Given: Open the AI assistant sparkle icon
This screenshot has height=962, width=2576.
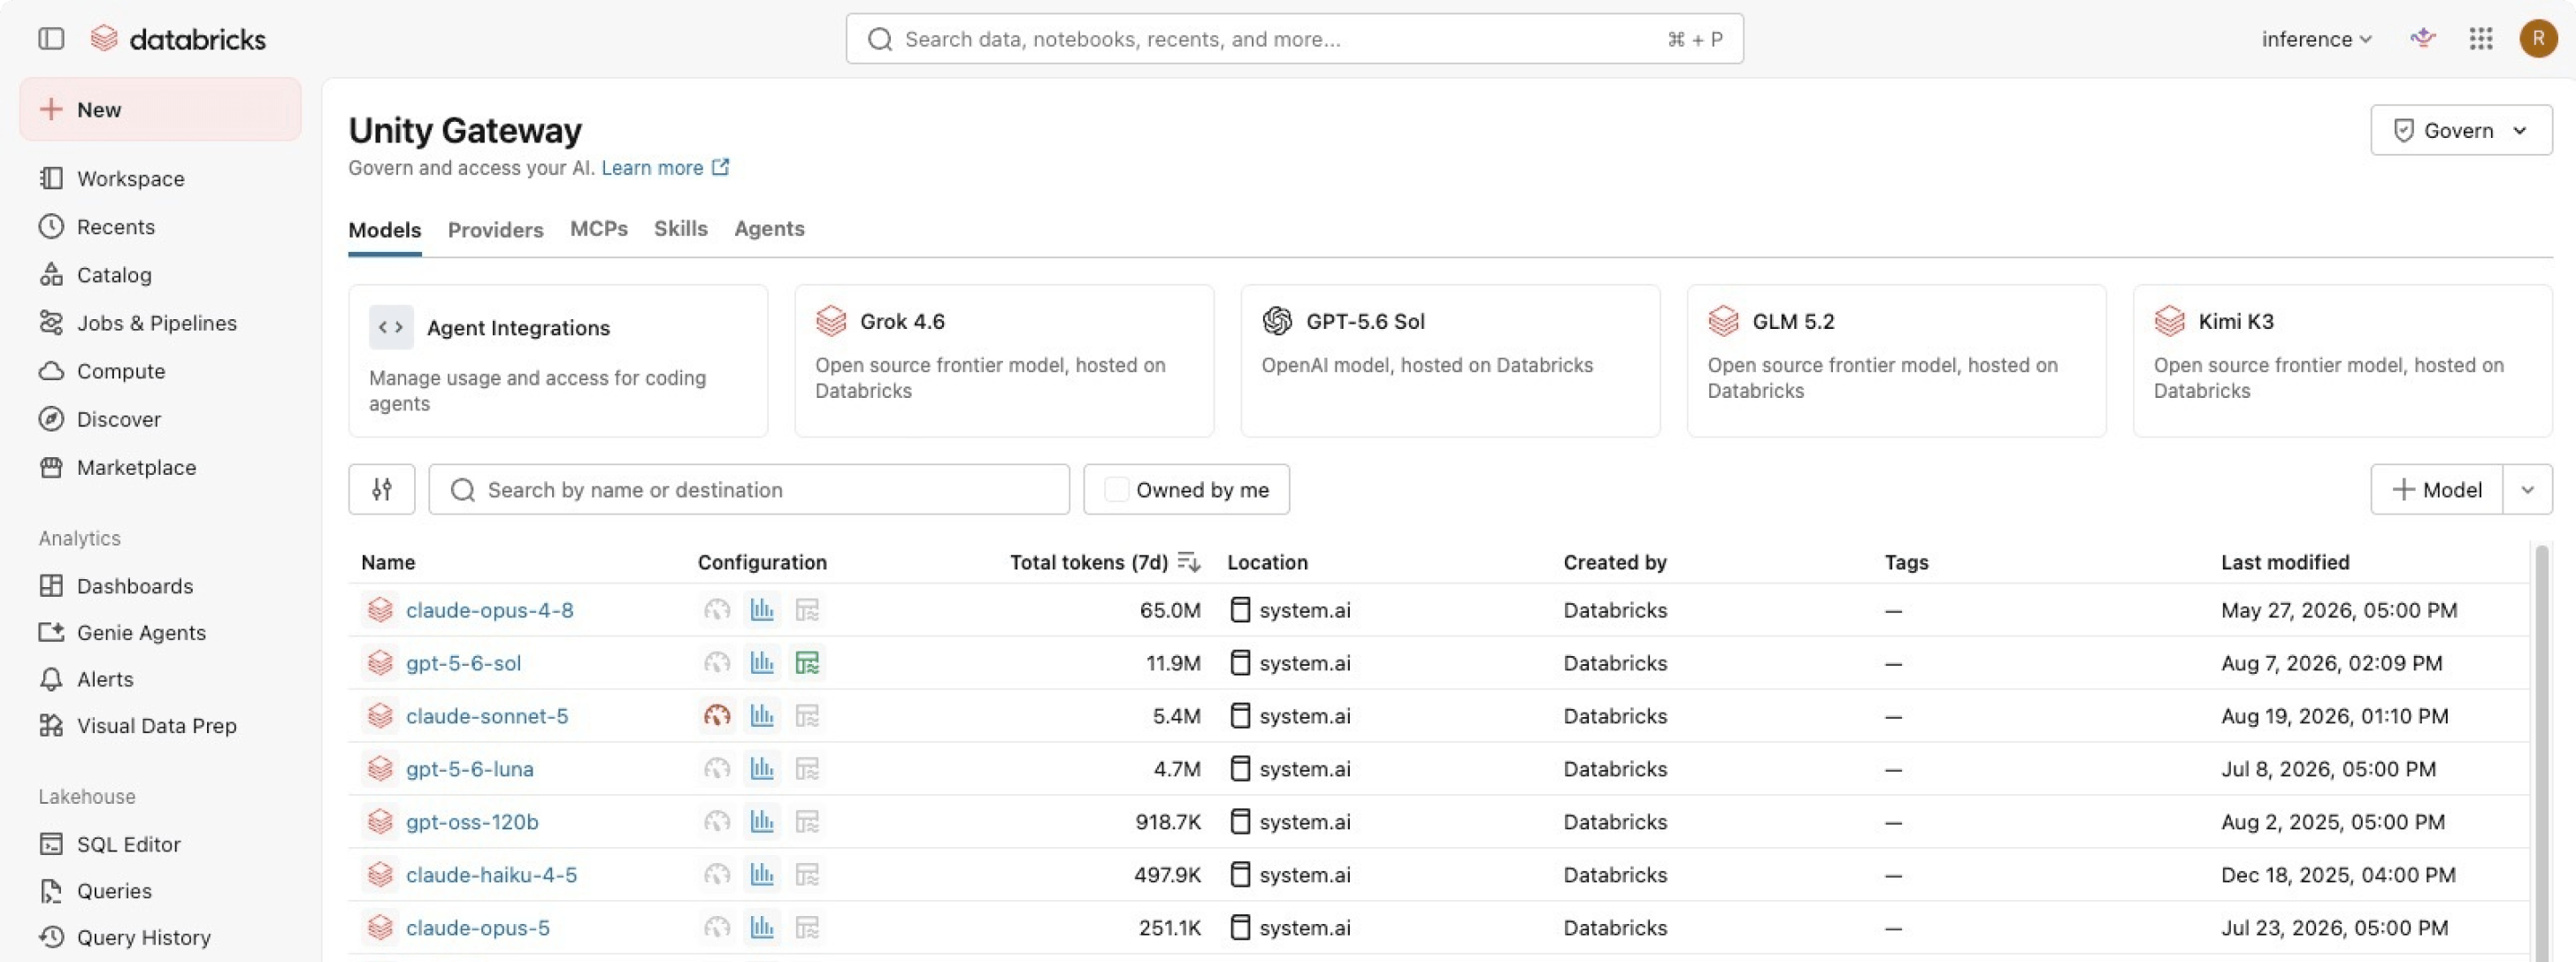Looking at the screenshot, I should (x=2422, y=39).
